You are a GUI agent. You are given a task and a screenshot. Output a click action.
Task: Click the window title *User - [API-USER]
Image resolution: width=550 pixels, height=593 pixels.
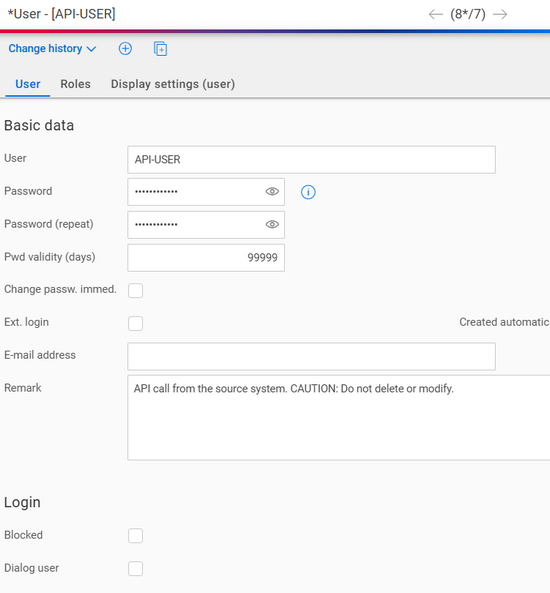62,14
